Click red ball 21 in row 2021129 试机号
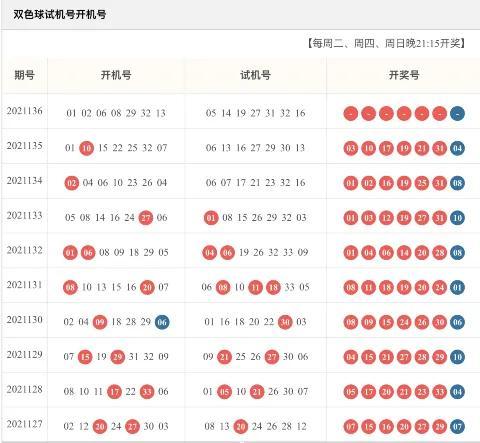480x443 pixels. 224,357
